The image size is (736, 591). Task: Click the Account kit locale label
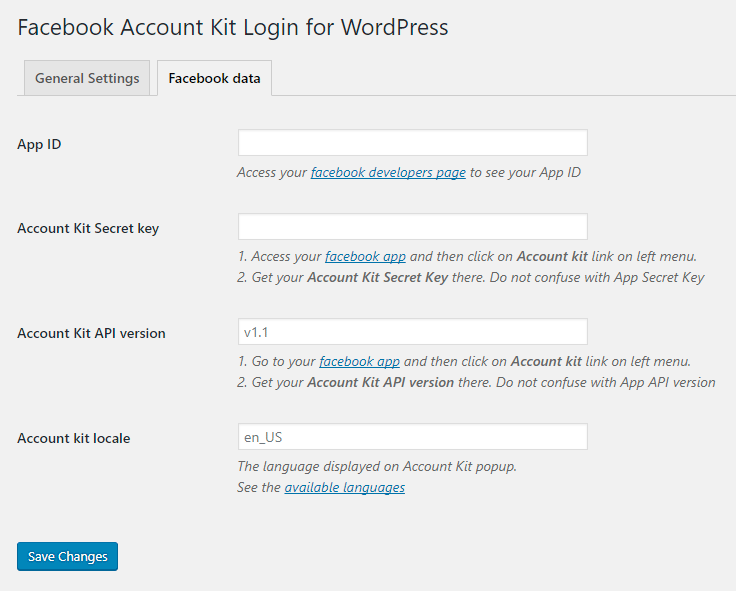tap(74, 438)
